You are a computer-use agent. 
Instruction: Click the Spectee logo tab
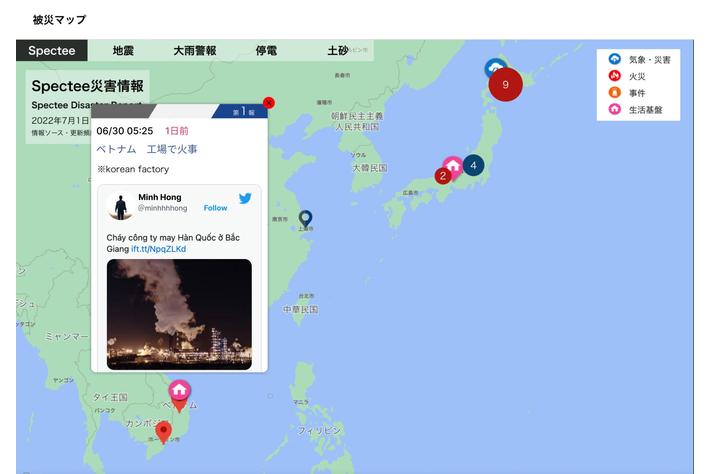click(52, 50)
